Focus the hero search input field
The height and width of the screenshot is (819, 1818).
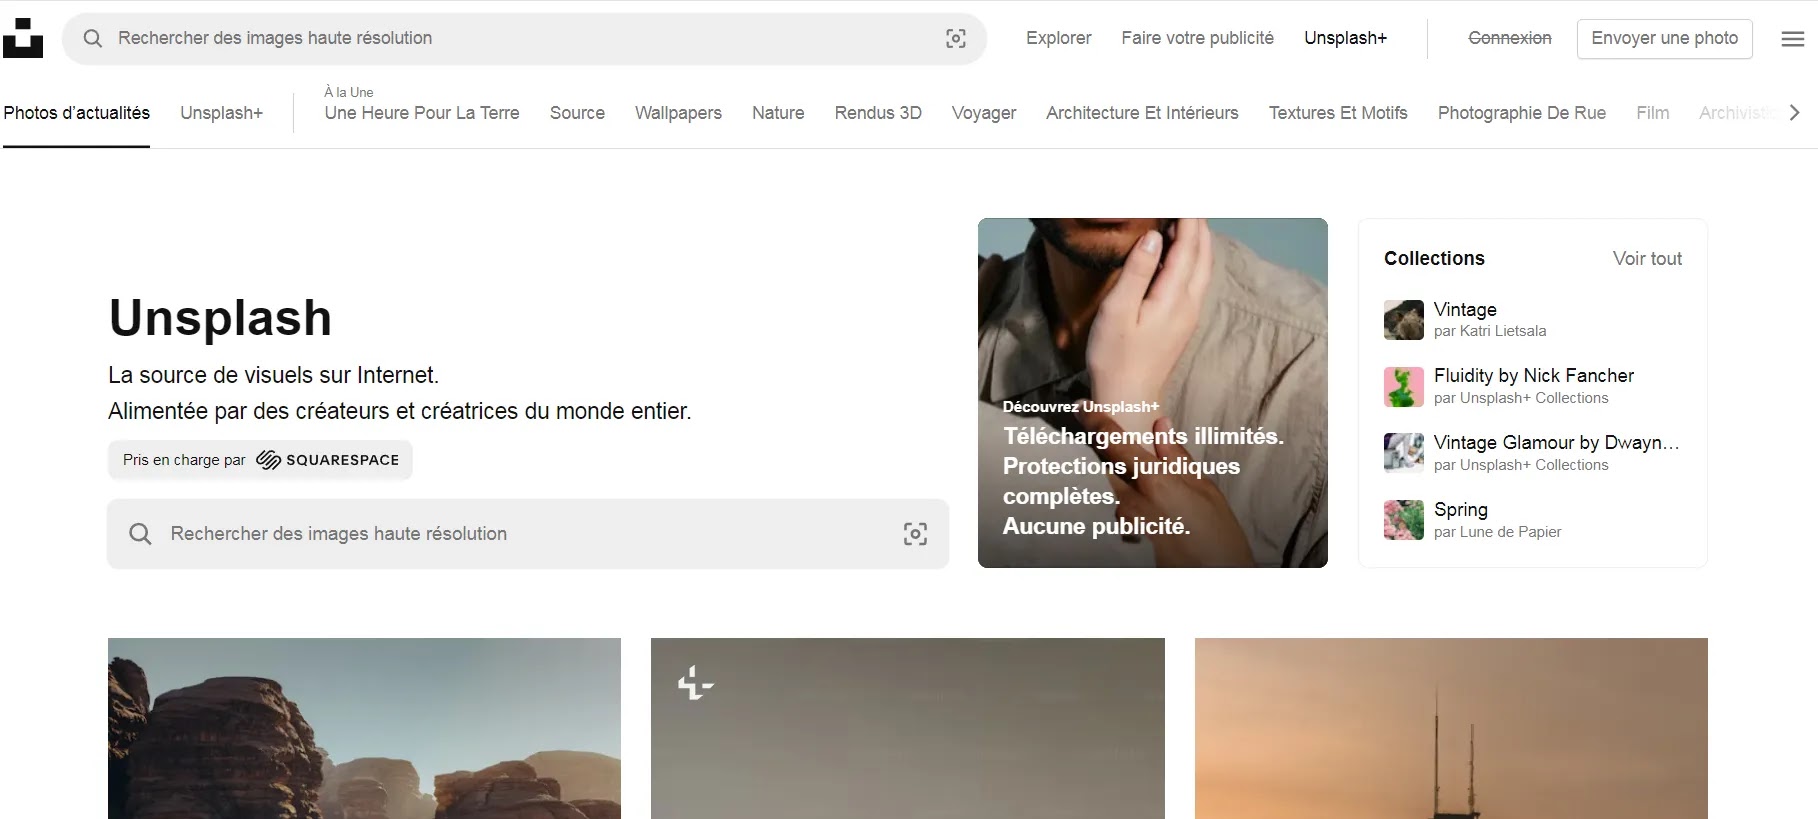pos(528,534)
